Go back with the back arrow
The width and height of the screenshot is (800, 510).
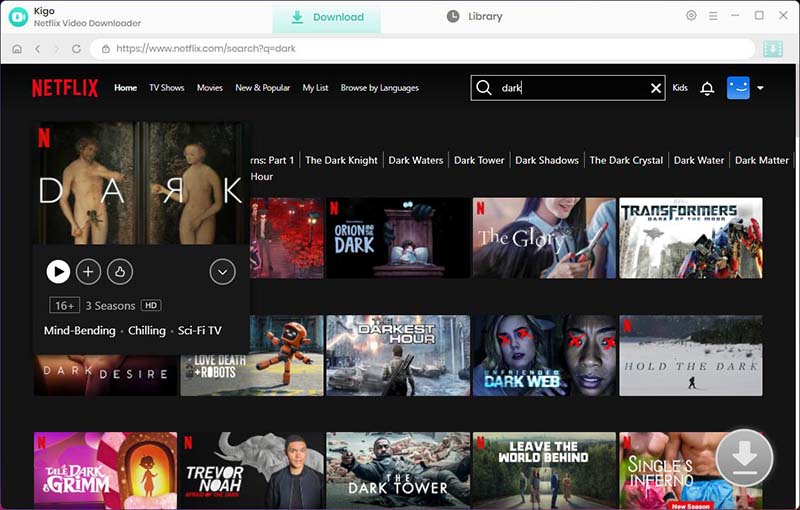[38, 49]
